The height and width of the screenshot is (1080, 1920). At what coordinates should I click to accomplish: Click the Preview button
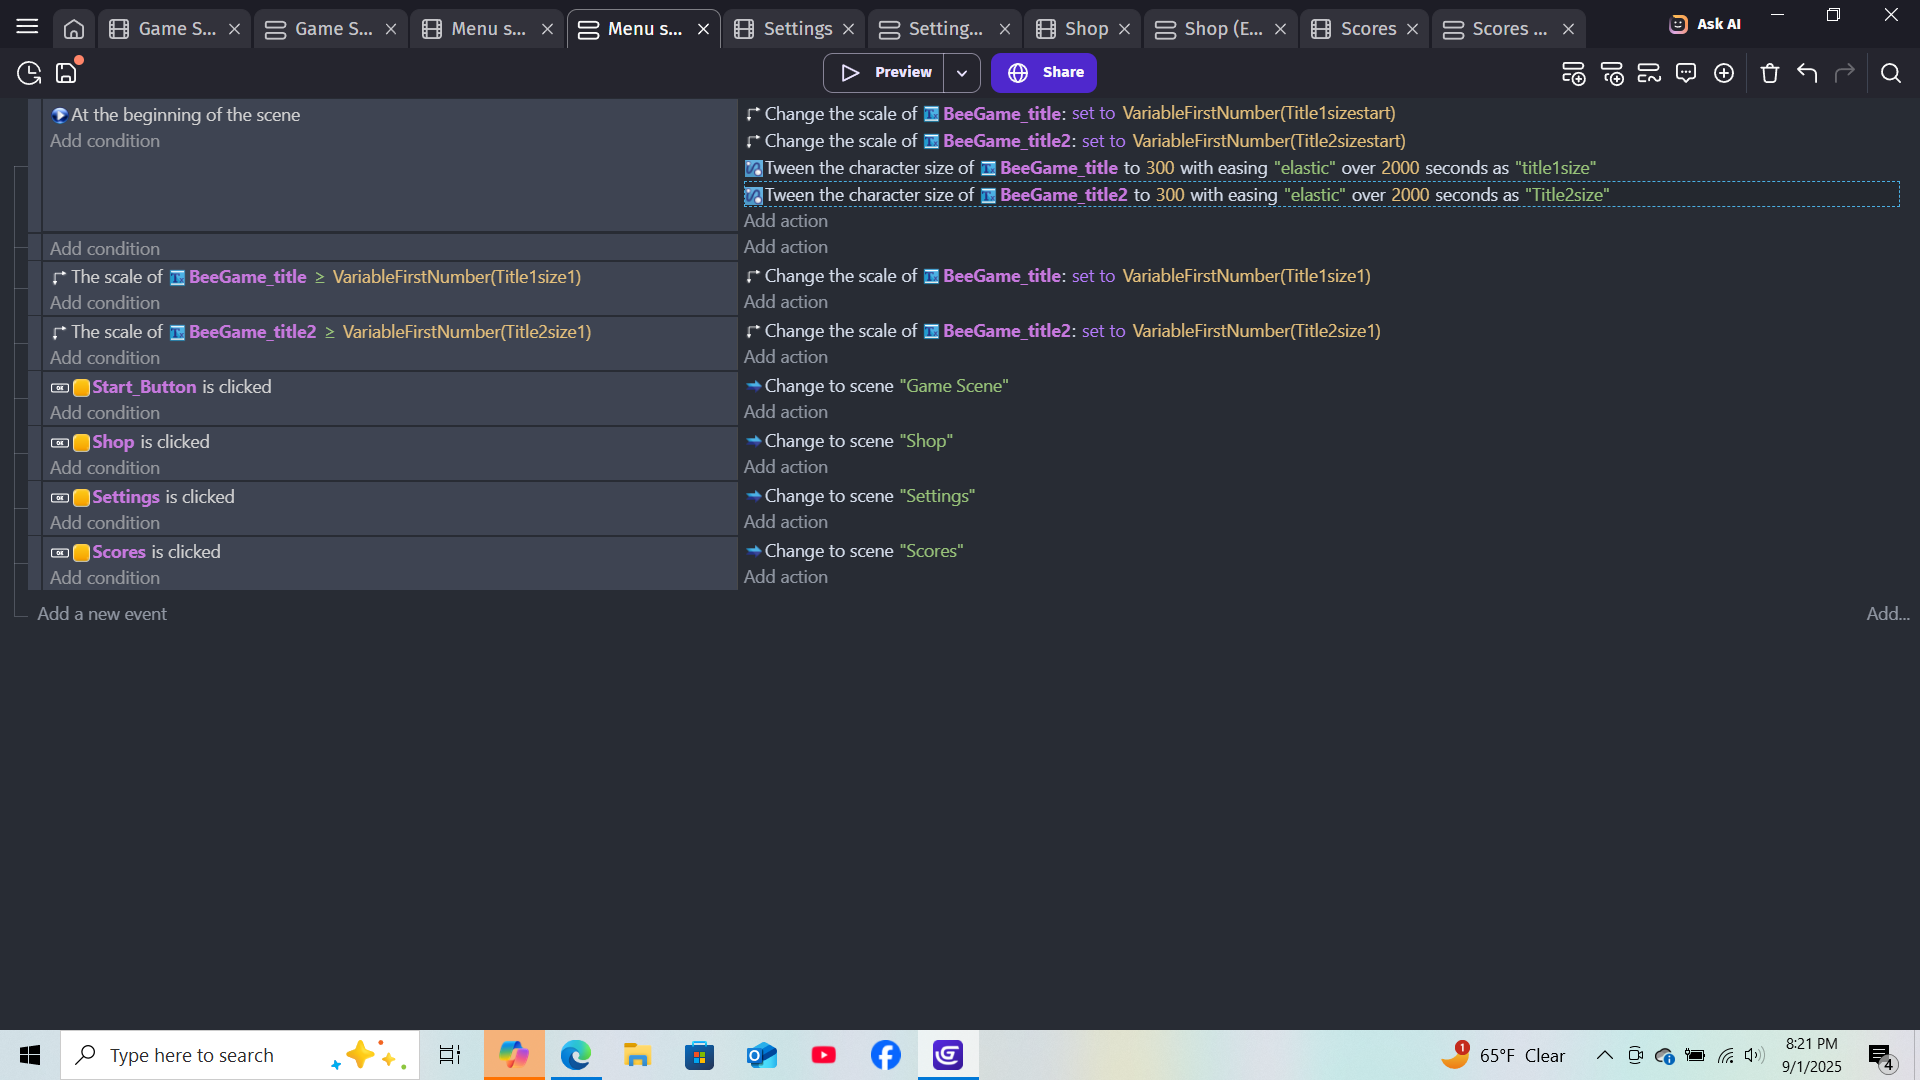tap(884, 73)
